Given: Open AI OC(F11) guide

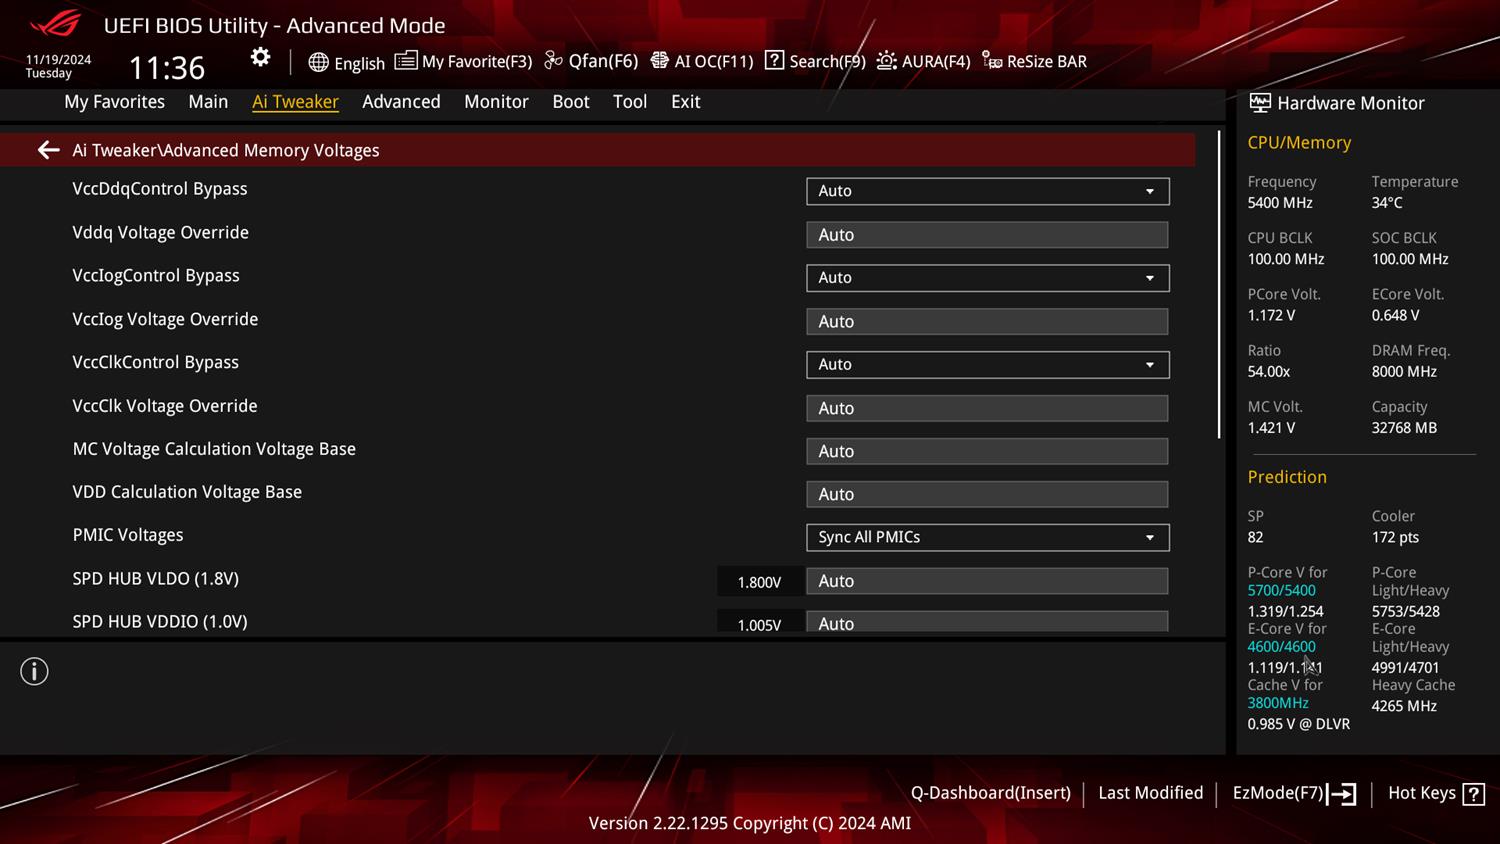Looking at the screenshot, I should point(660,61).
